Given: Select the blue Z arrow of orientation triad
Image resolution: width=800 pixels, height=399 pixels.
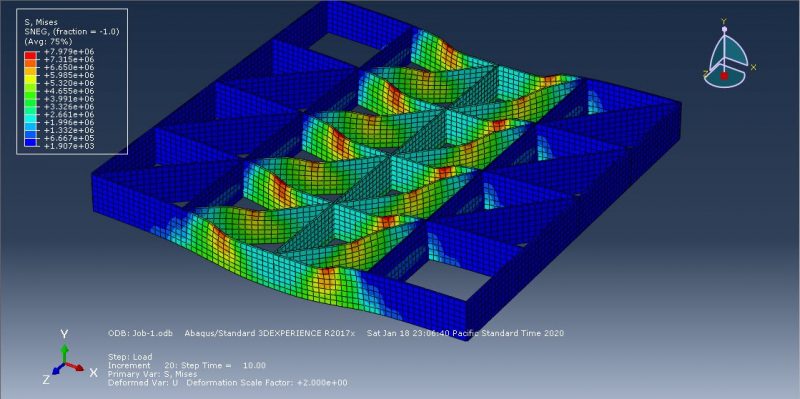Looking at the screenshot, I should (x=58, y=368).
